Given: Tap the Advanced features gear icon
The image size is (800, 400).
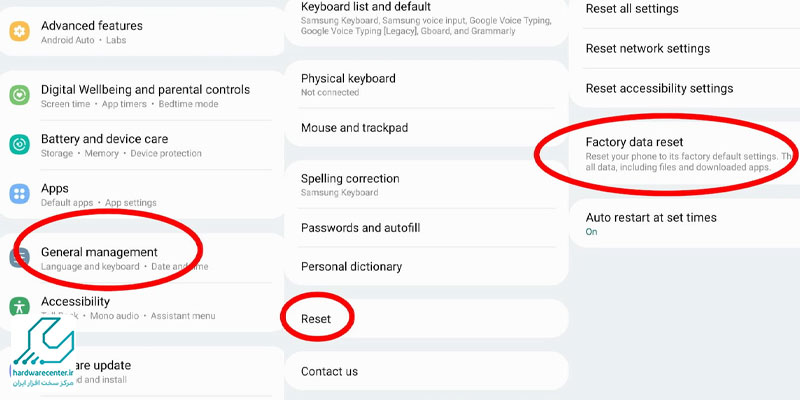Looking at the screenshot, I should 20,32.
